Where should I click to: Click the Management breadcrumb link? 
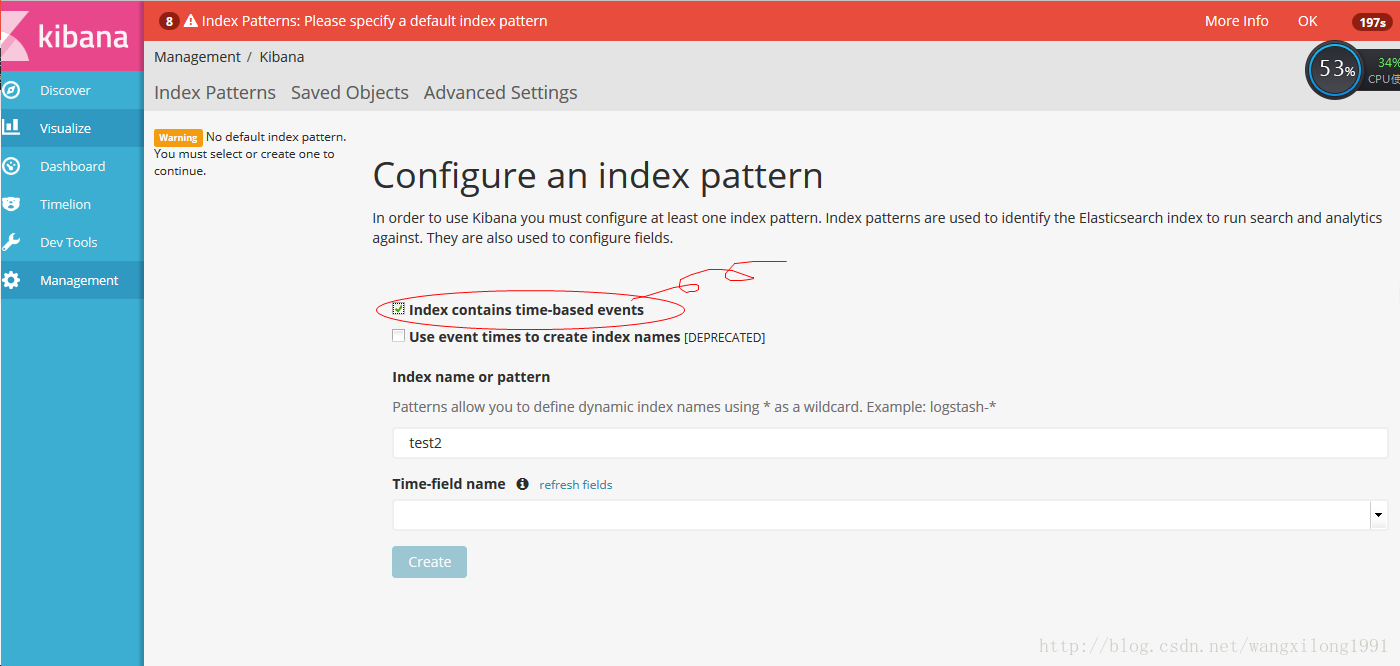197,57
